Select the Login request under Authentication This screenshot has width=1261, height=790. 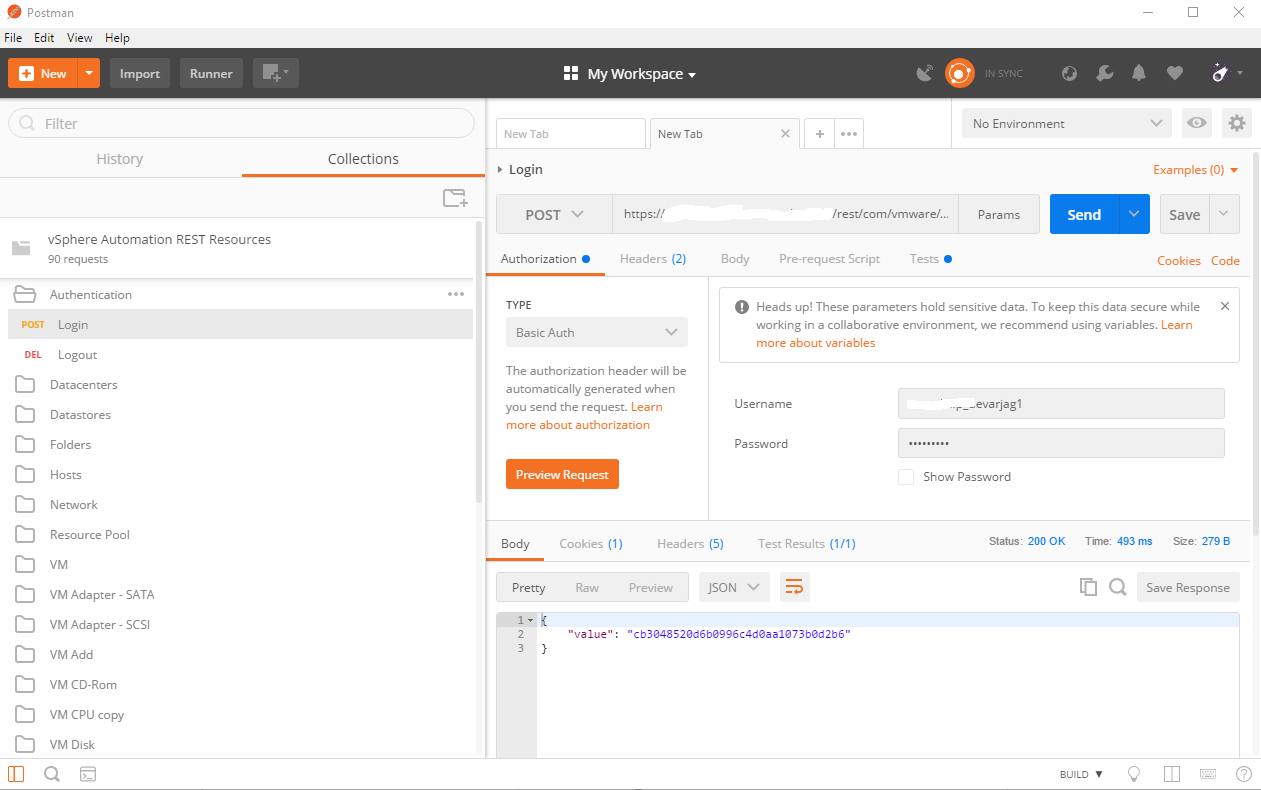coord(73,324)
